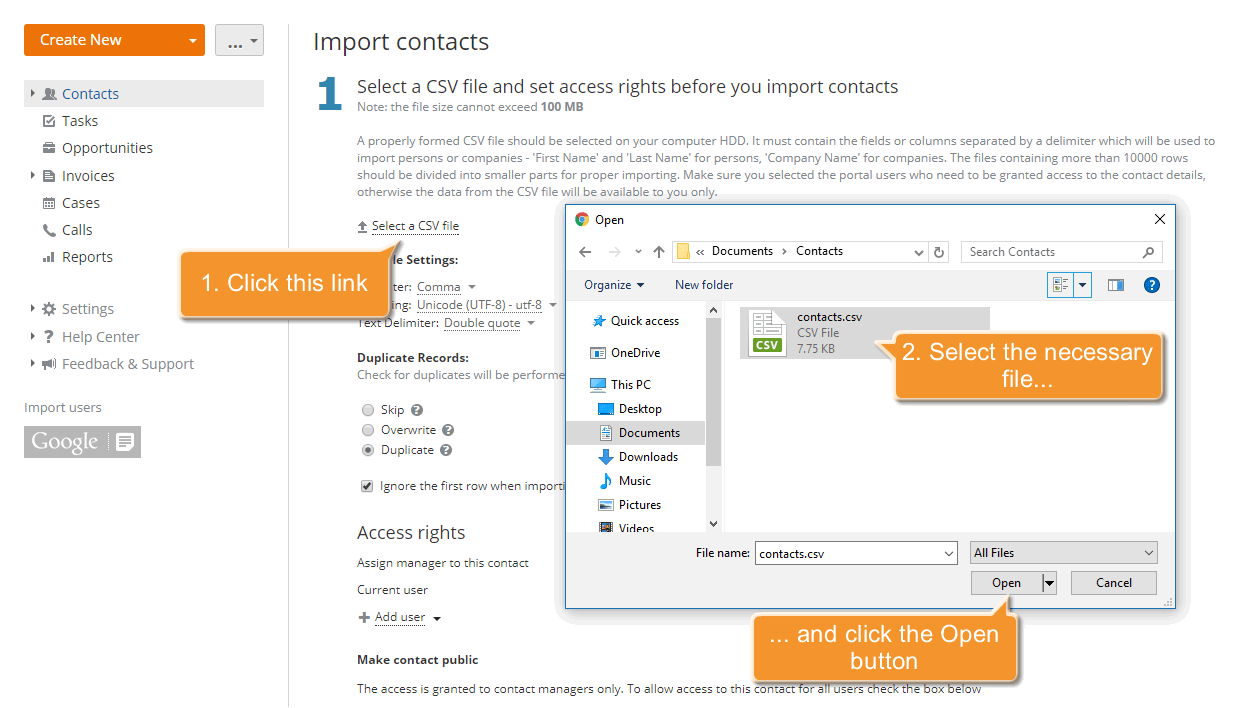Enable the Skip duplicate records option

point(368,409)
